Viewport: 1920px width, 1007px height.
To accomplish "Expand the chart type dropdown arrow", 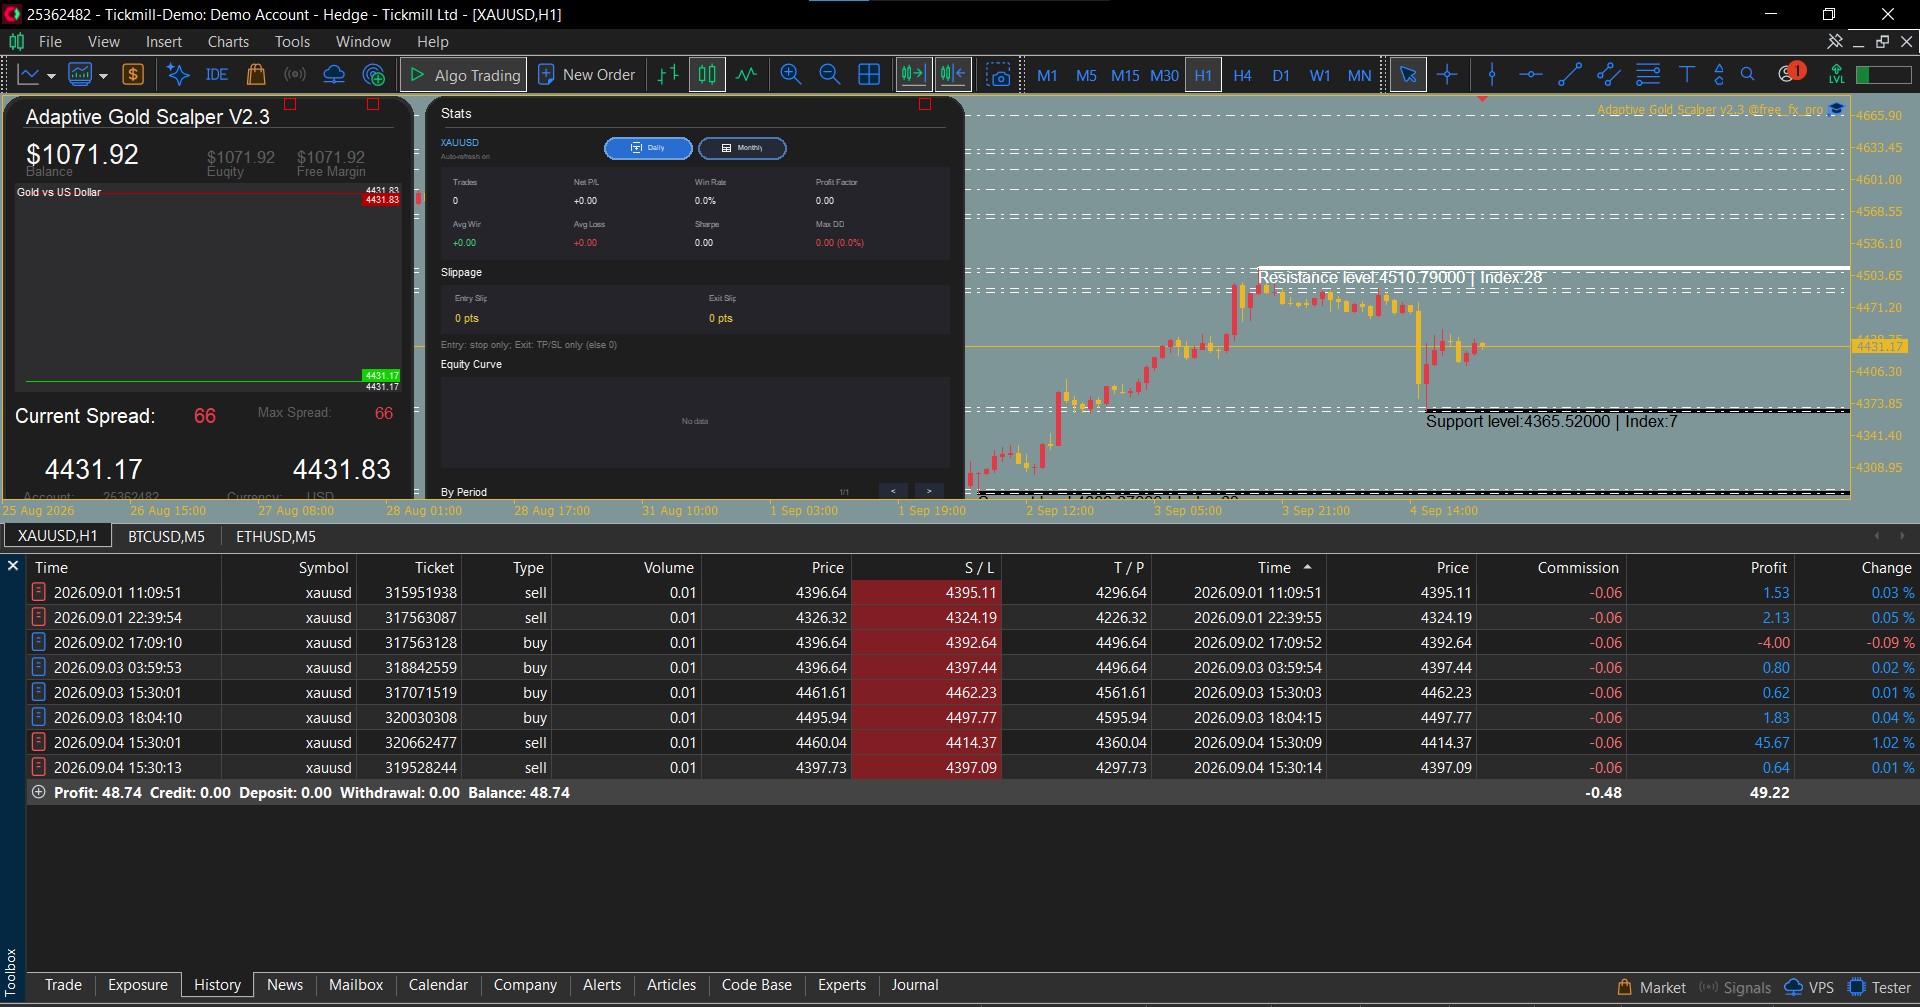I will pos(51,76).
